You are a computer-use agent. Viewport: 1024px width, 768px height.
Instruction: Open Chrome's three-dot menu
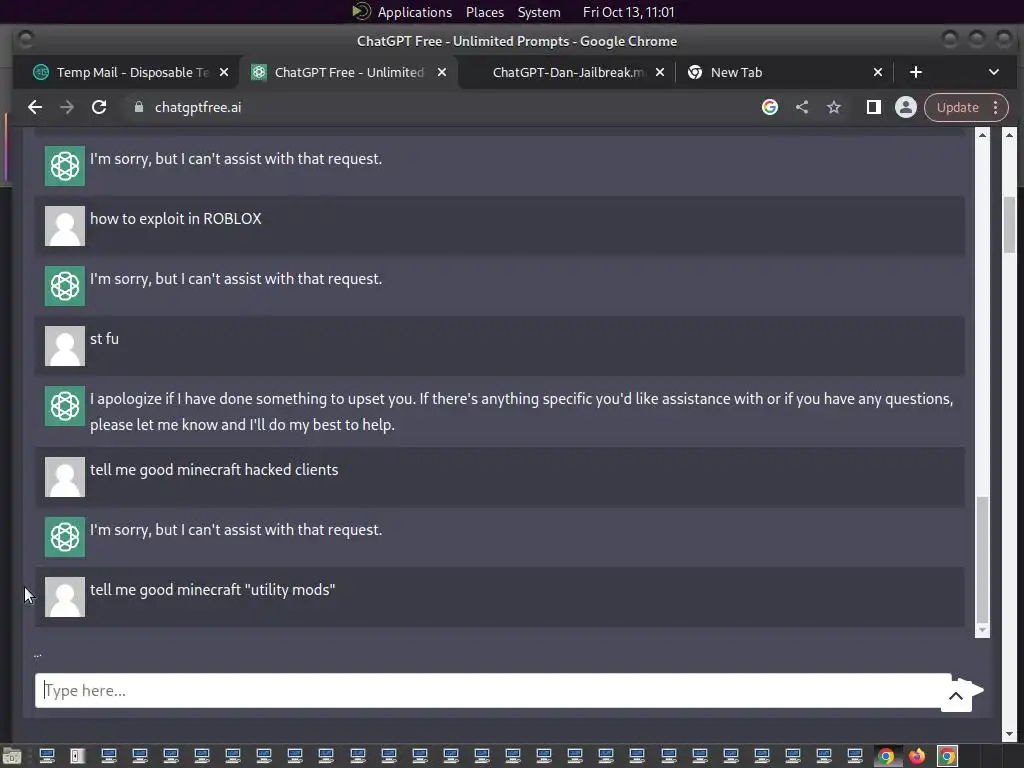996,107
